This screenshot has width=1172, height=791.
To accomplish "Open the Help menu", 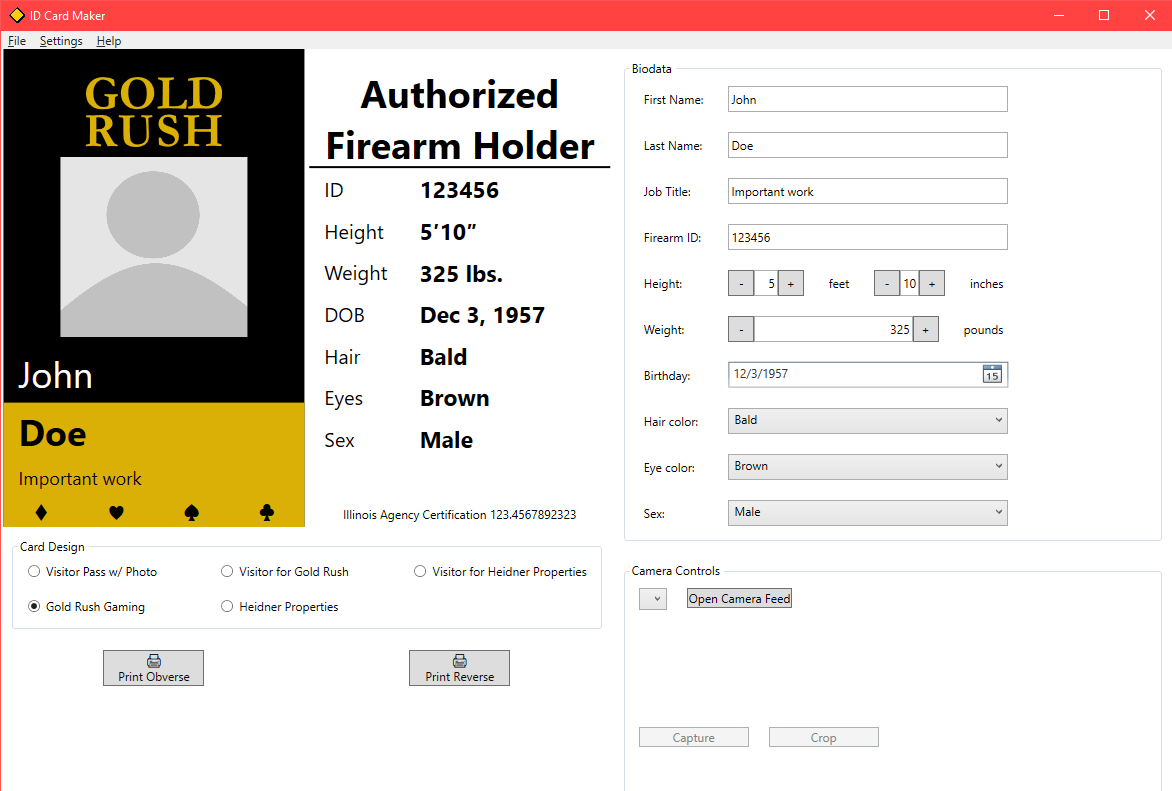I will [x=108, y=40].
